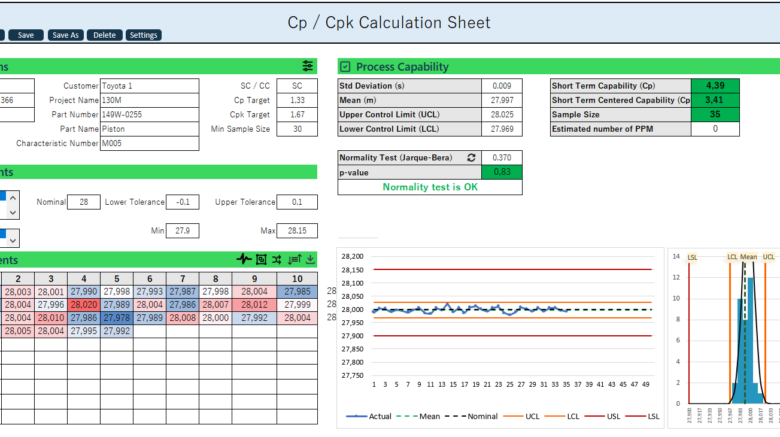Click the Delete button
780x437 pixels.
coord(103,35)
